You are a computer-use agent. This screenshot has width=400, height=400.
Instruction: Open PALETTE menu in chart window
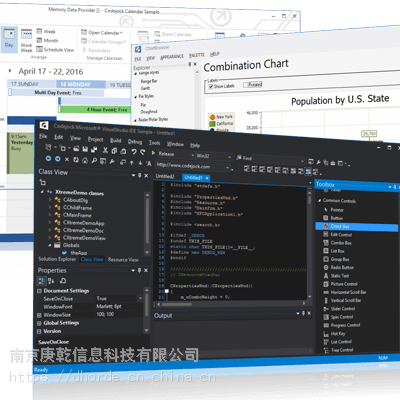click(197, 55)
